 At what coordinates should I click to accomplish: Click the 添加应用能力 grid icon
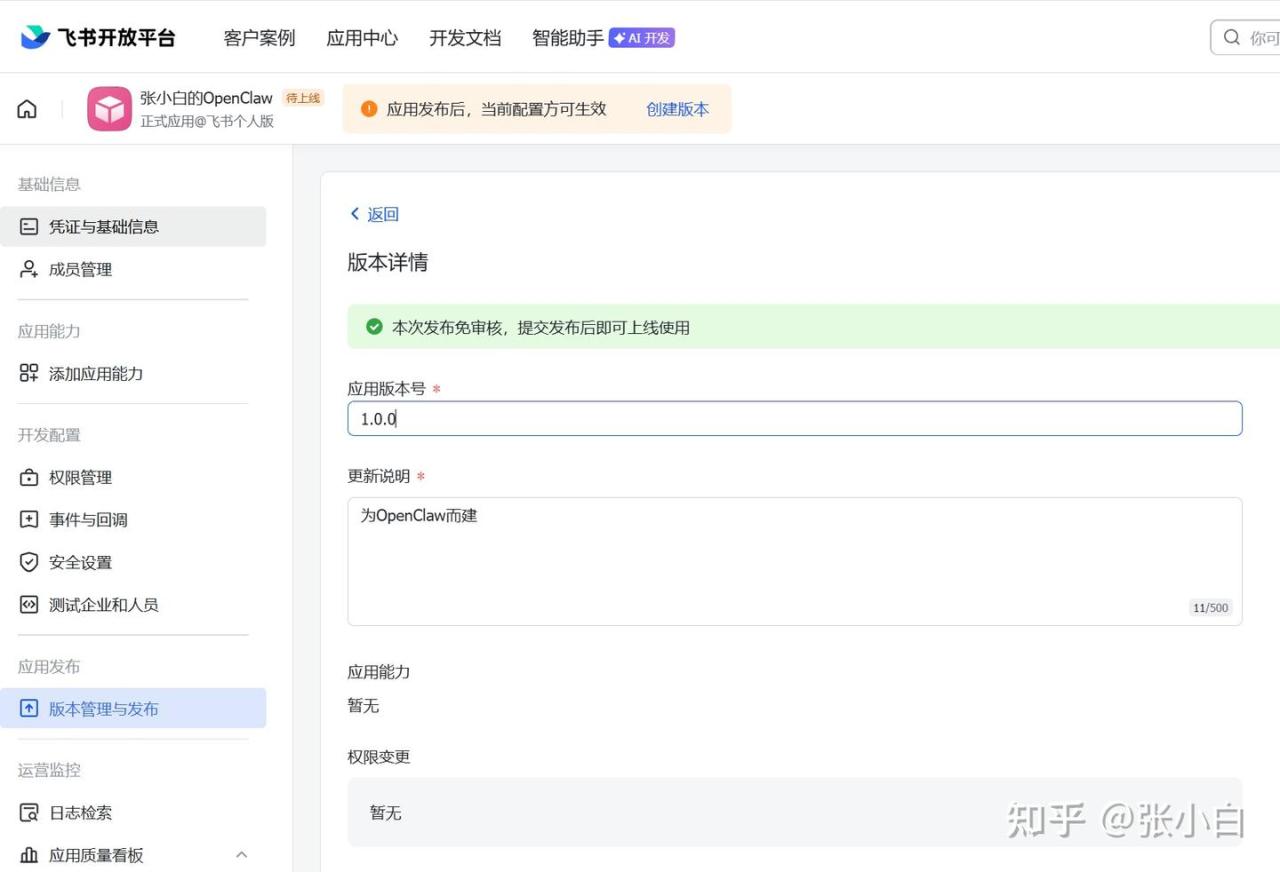click(x=29, y=373)
